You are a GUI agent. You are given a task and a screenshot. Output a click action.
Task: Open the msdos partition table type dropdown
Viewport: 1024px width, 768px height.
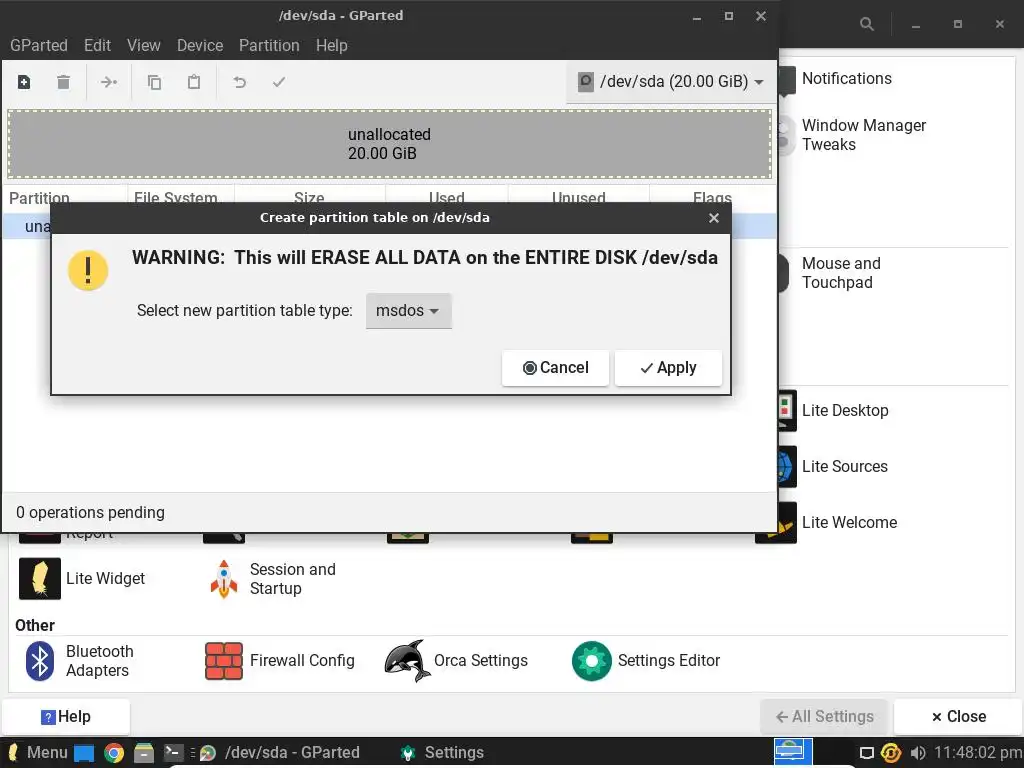click(x=408, y=311)
